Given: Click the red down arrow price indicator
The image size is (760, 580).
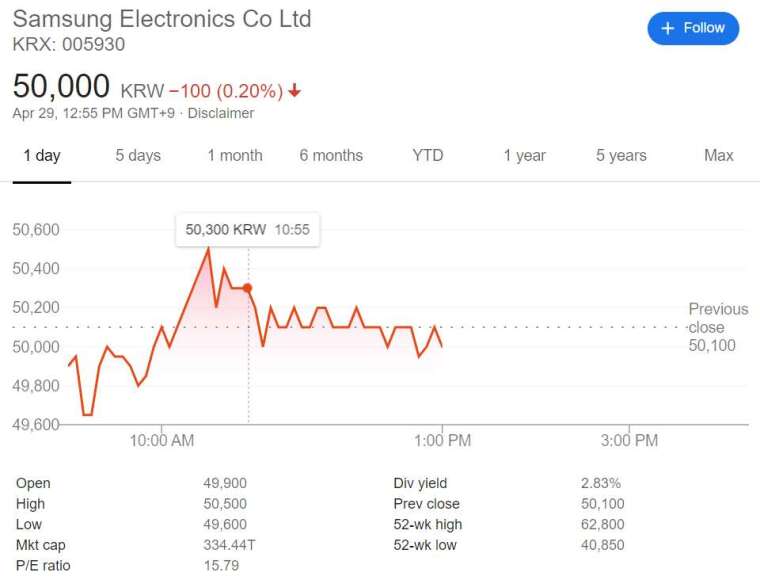Looking at the screenshot, I should [294, 90].
